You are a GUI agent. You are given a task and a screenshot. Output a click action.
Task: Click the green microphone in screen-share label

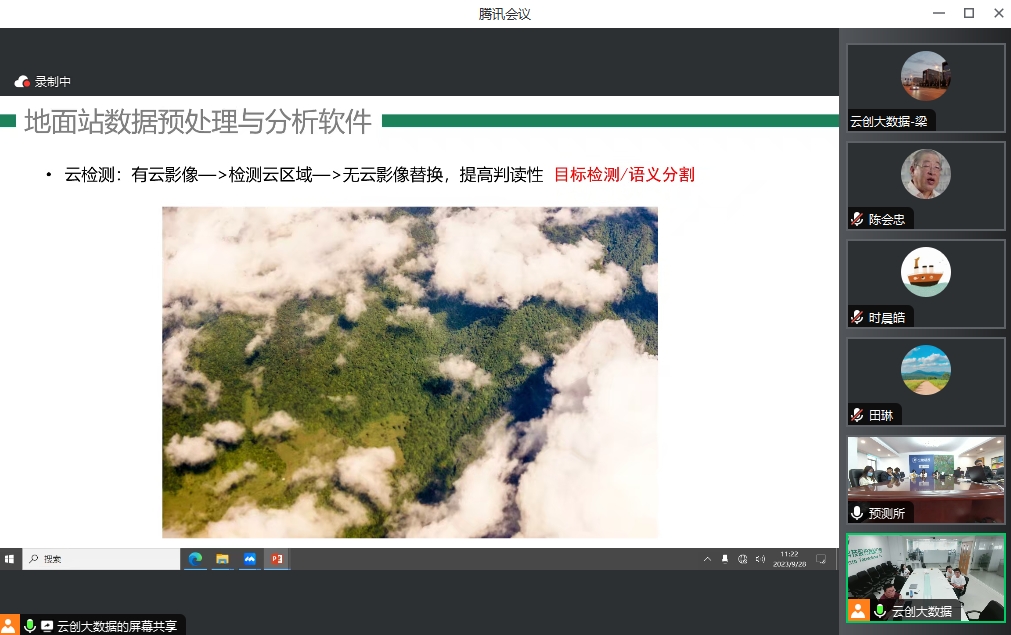click(30, 626)
